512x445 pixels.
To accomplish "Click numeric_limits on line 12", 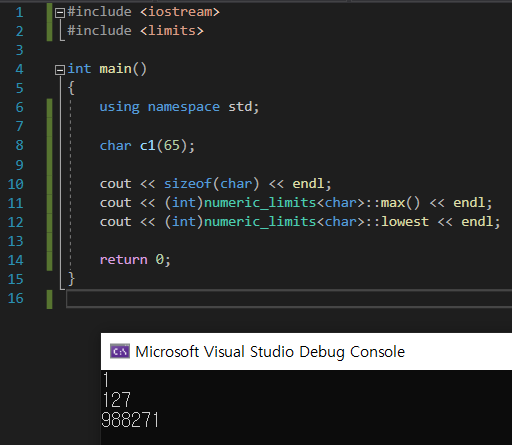I will (260, 222).
